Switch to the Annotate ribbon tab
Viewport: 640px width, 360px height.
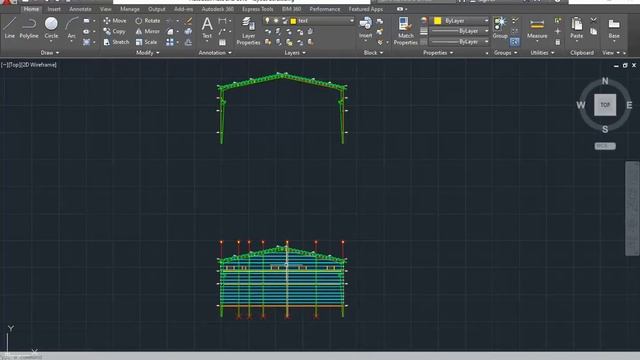point(80,9)
